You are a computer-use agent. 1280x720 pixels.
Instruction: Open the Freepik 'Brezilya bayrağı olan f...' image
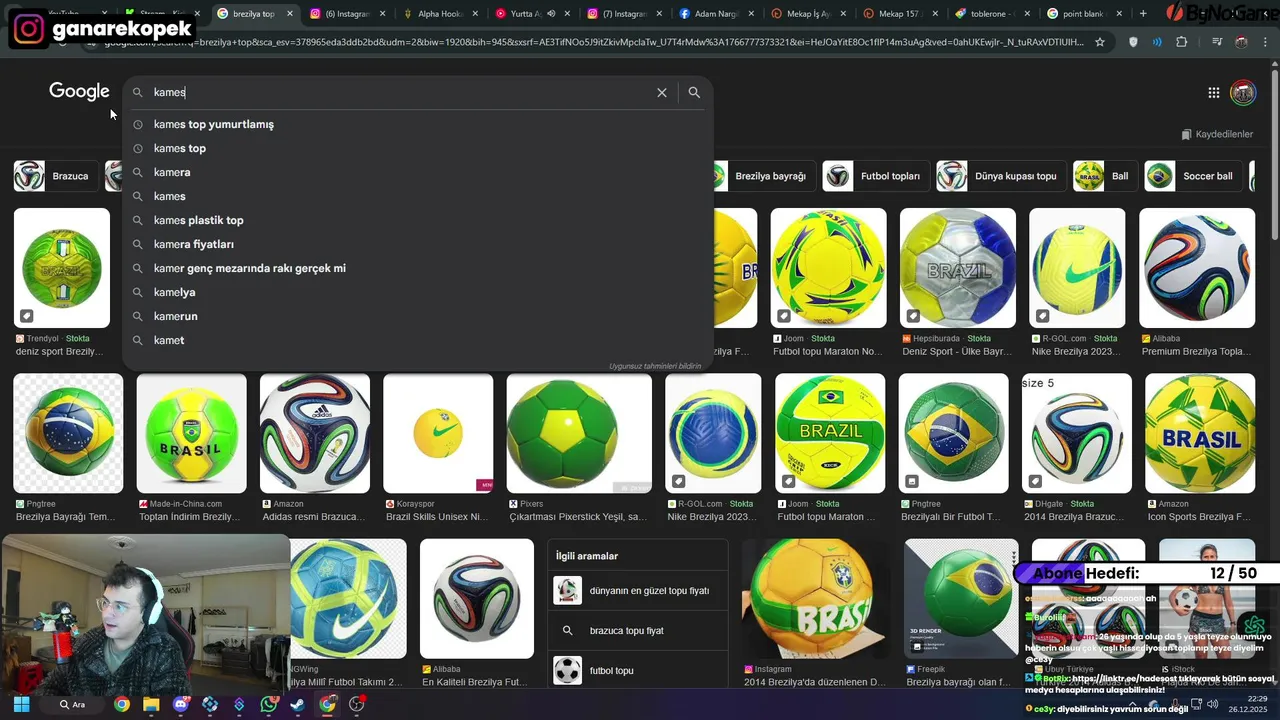(961, 599)
